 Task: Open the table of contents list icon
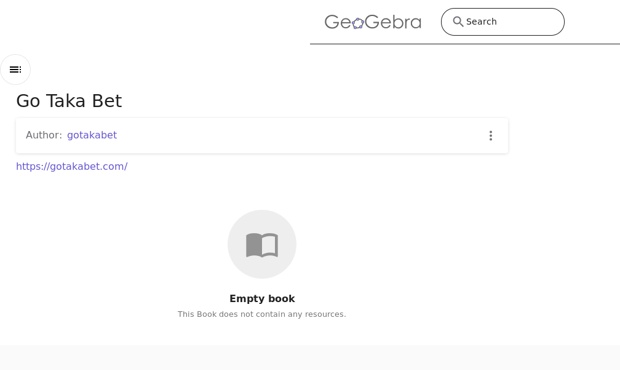point(15,70)
